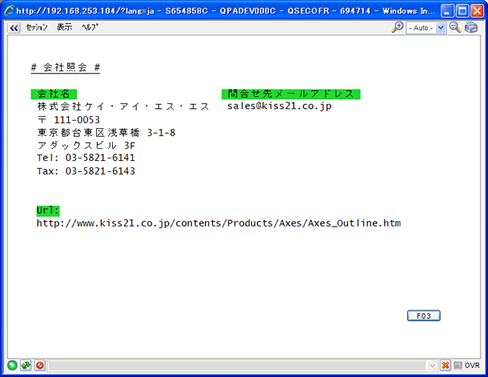Minimize the browser window
The width and height of the screenshot is (488, 377).
447,11
